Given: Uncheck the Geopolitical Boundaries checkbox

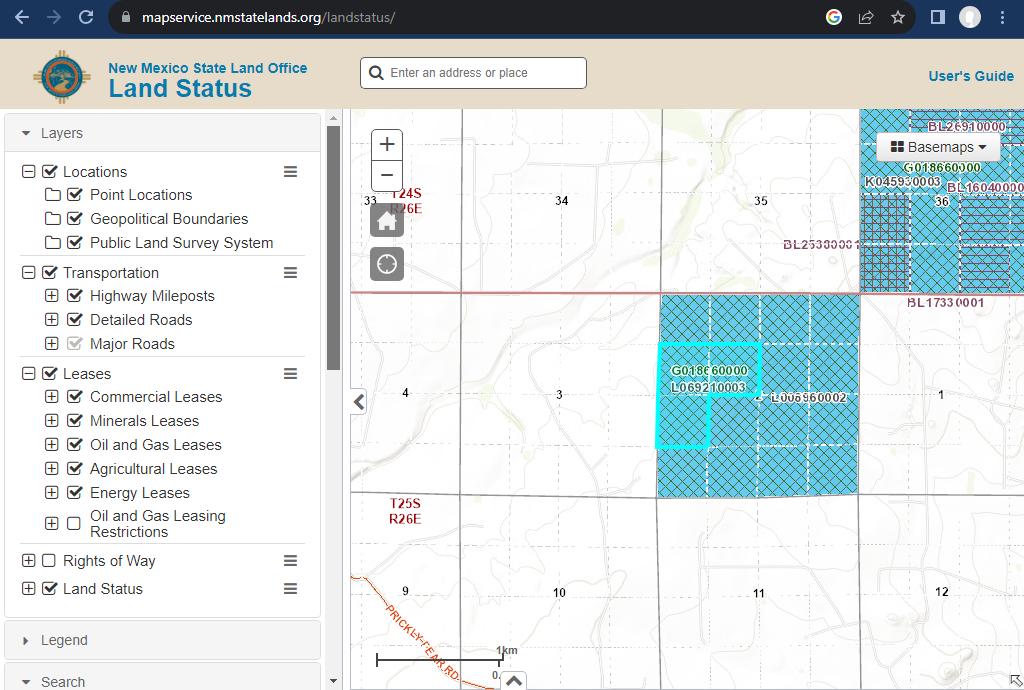Looking at the screenshot, I should (x=74, y=219).
